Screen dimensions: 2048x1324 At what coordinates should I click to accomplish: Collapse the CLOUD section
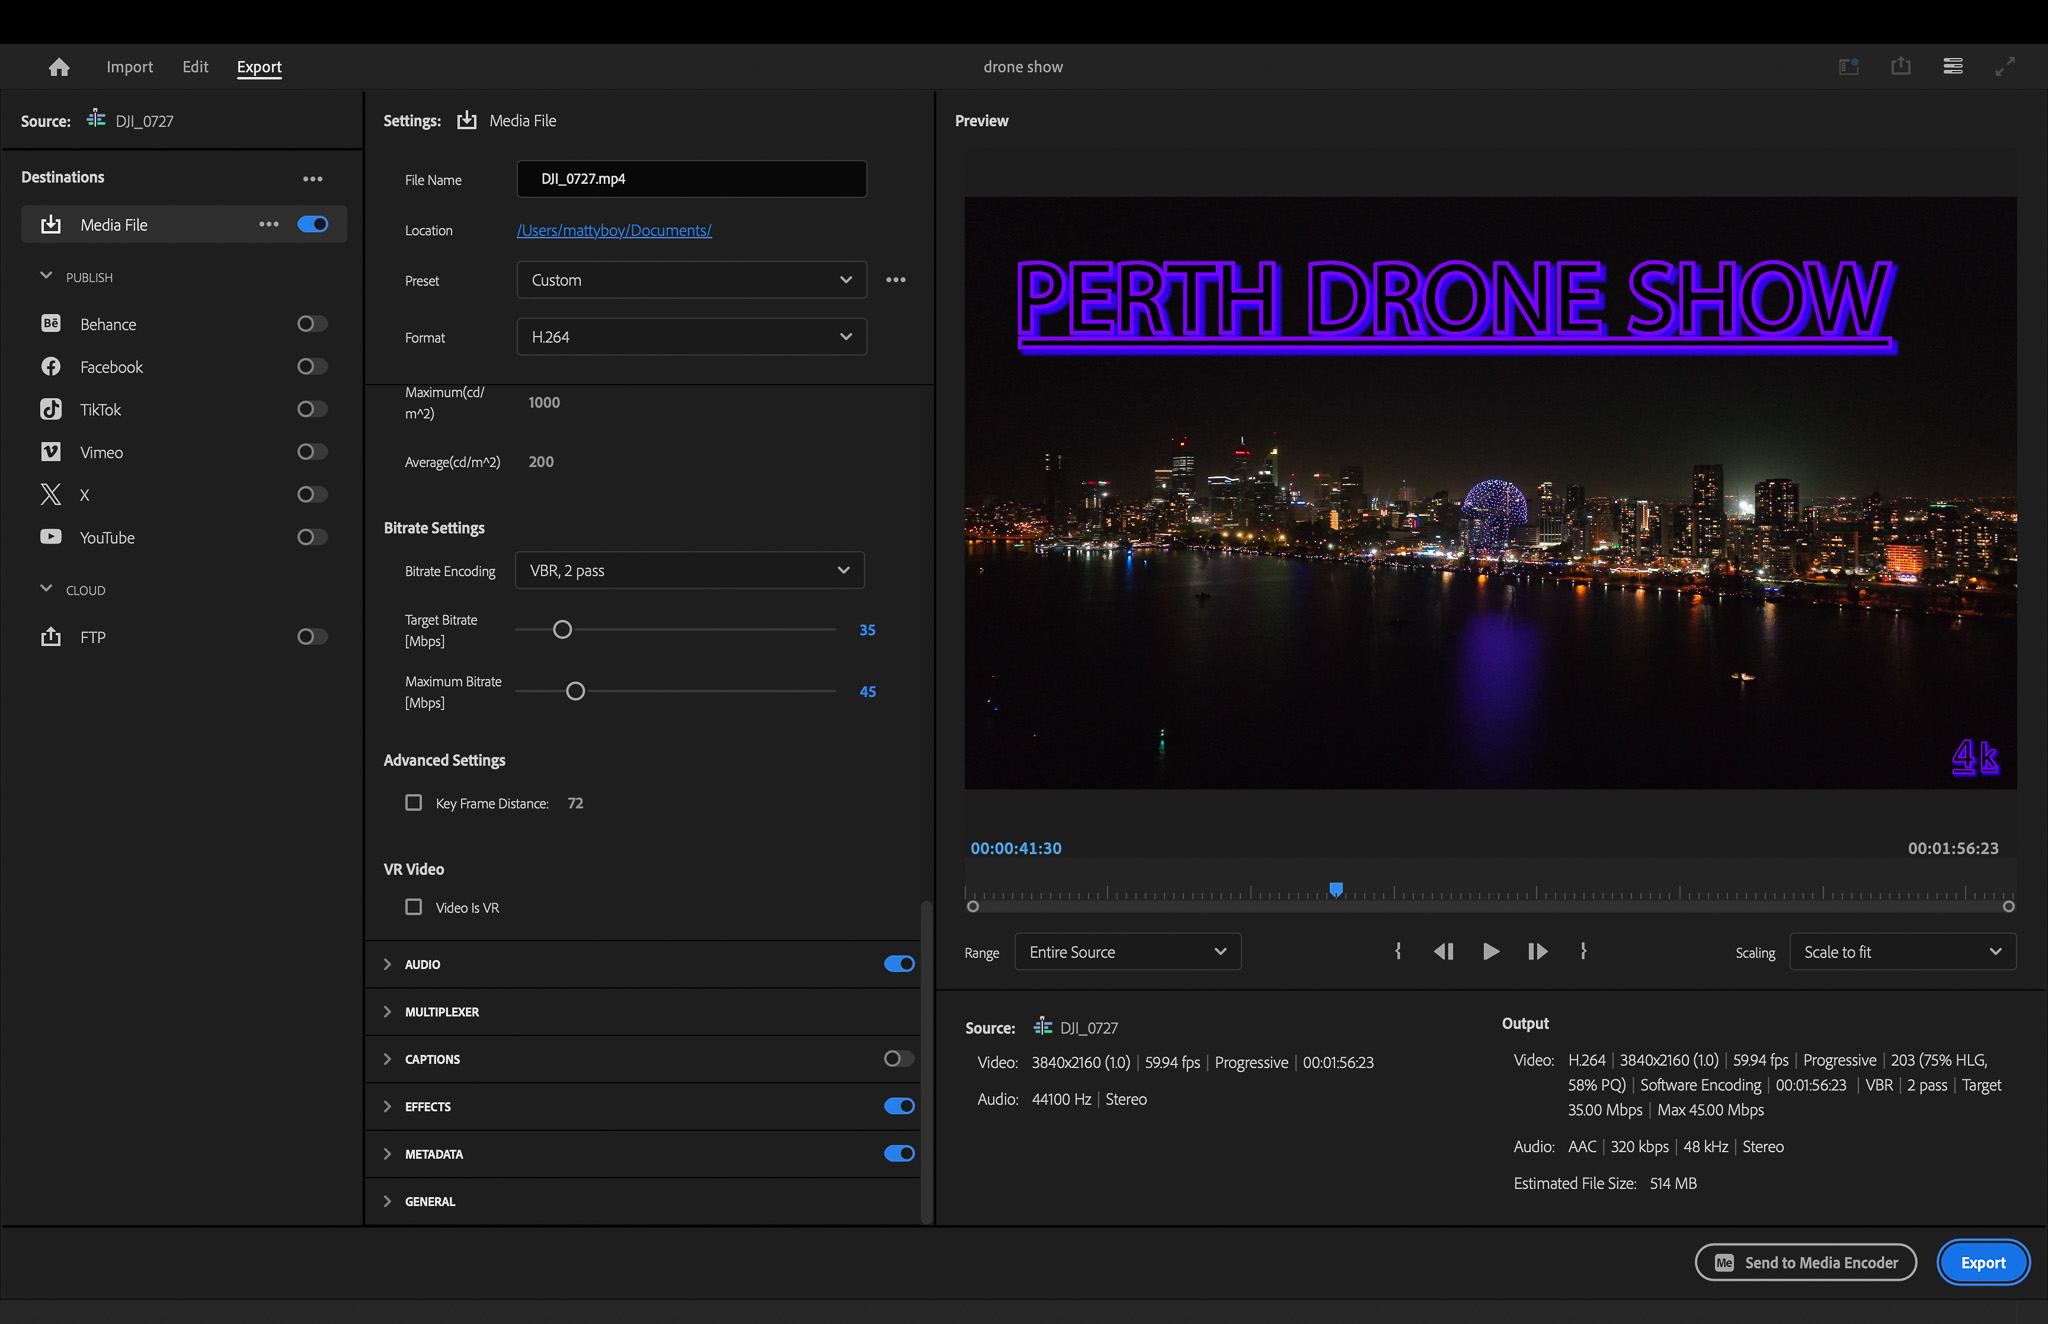click(46, 589)
